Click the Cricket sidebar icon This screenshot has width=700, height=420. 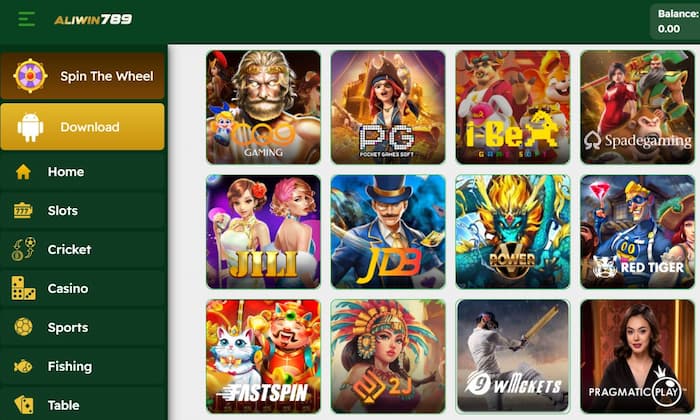click(24, 249)
